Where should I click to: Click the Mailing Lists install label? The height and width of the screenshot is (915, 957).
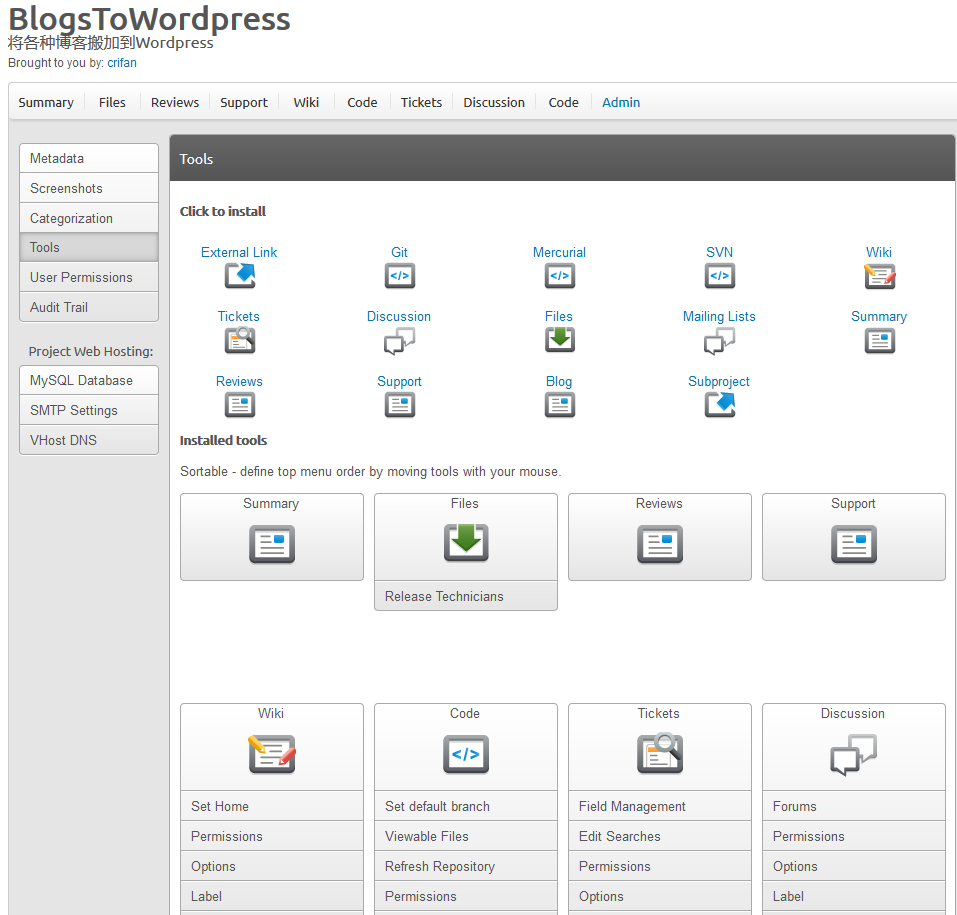(x=719, y=316)
